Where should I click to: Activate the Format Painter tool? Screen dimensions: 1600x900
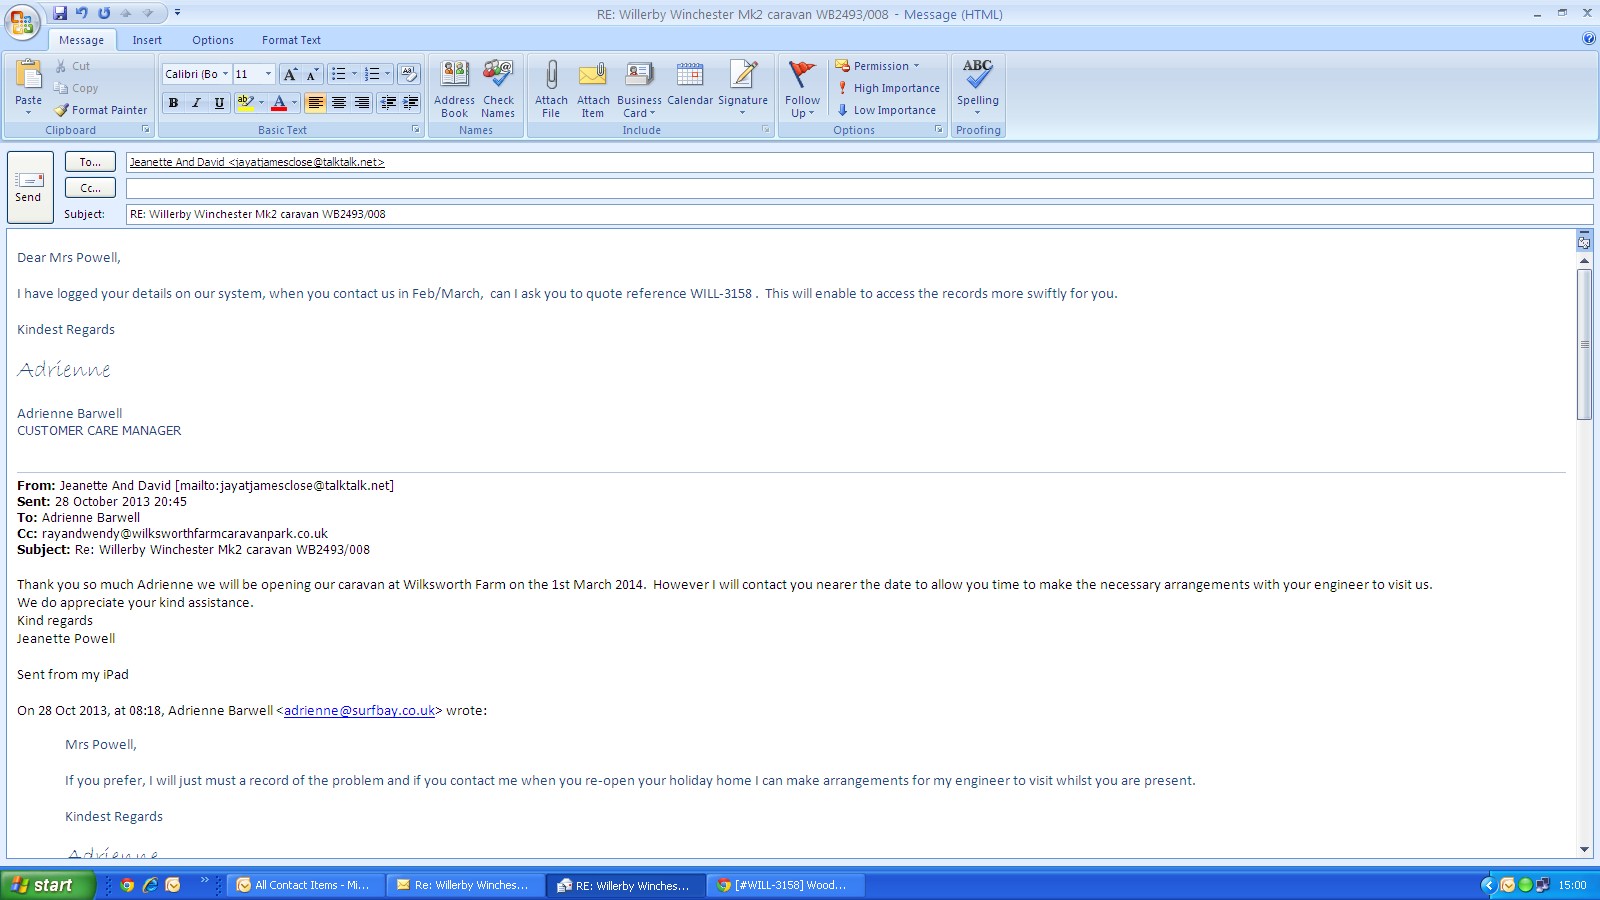click(101, 110)
